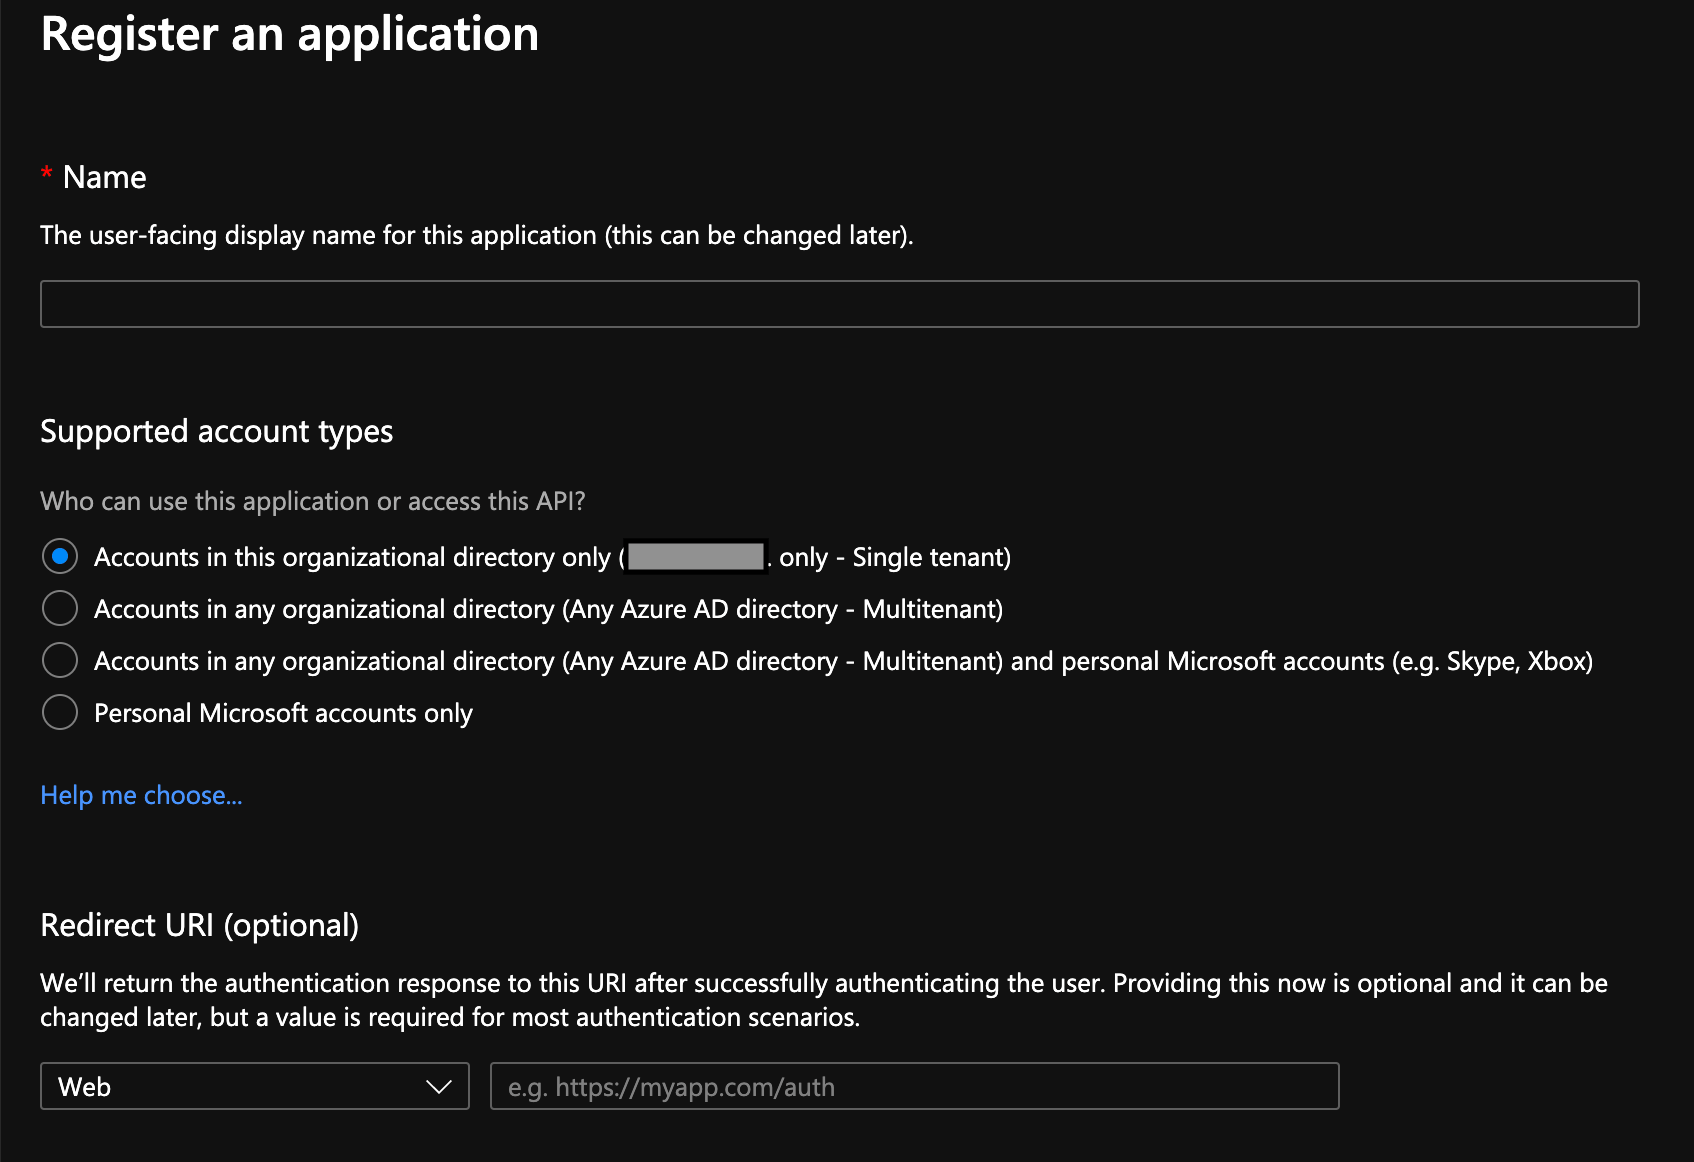Screen dimensions: 1694x1162
Task: Expand the Web platform dropdown
Action: click(255, 1086)
